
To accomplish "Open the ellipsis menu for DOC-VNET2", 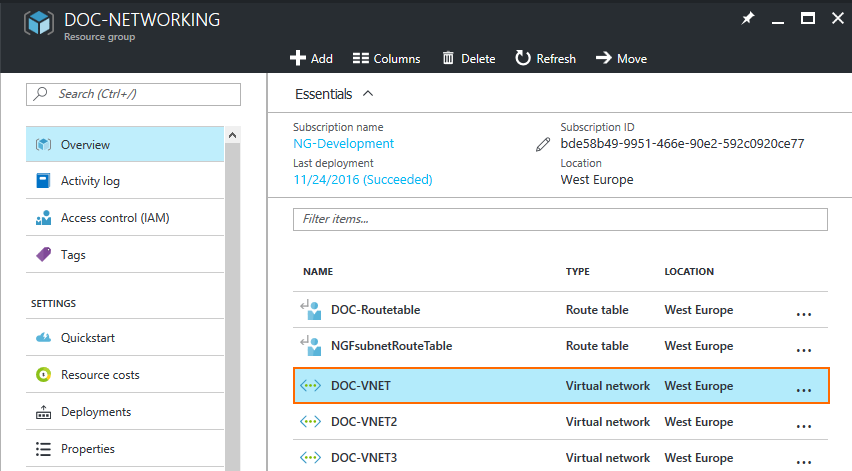I will [804, 426].
